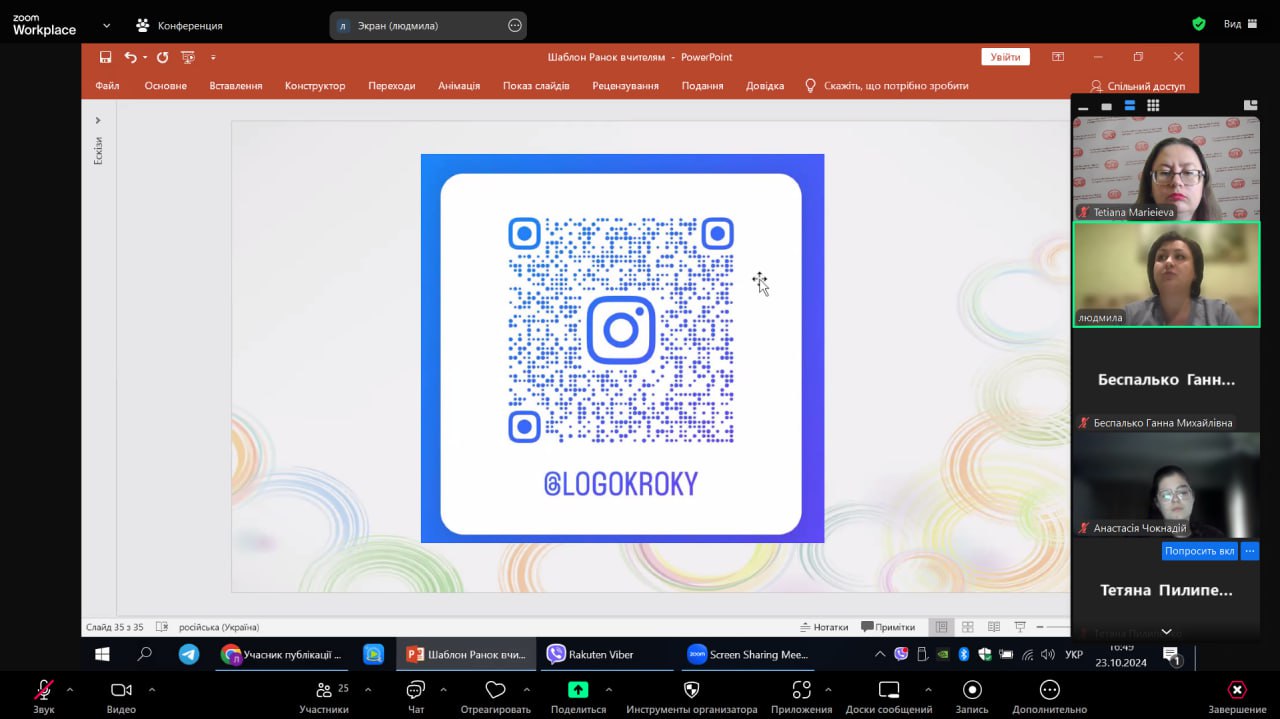Expand arrow next to Приложения
Screen dimensions: 1280x719
(x=827, y=689)
